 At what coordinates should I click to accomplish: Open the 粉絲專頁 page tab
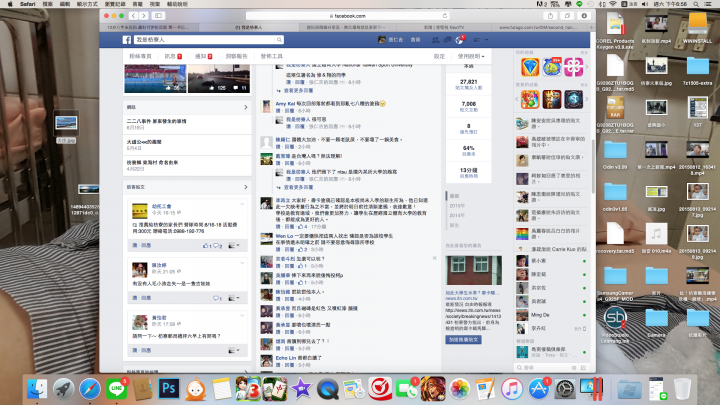pos(140,56)
